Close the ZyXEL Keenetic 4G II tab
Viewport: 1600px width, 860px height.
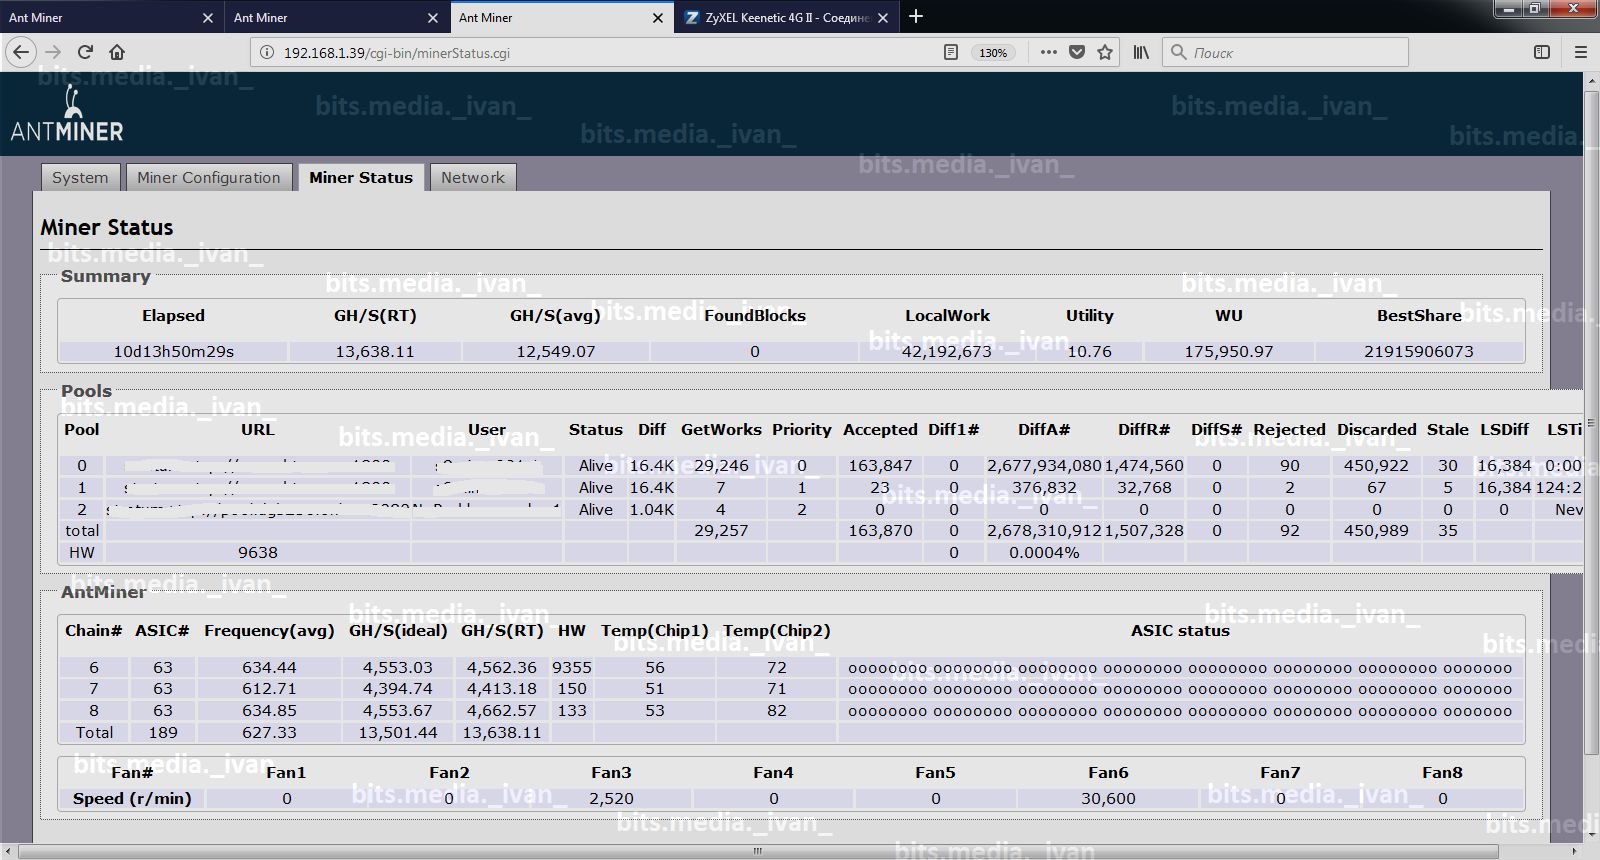(x=883, y=17)
